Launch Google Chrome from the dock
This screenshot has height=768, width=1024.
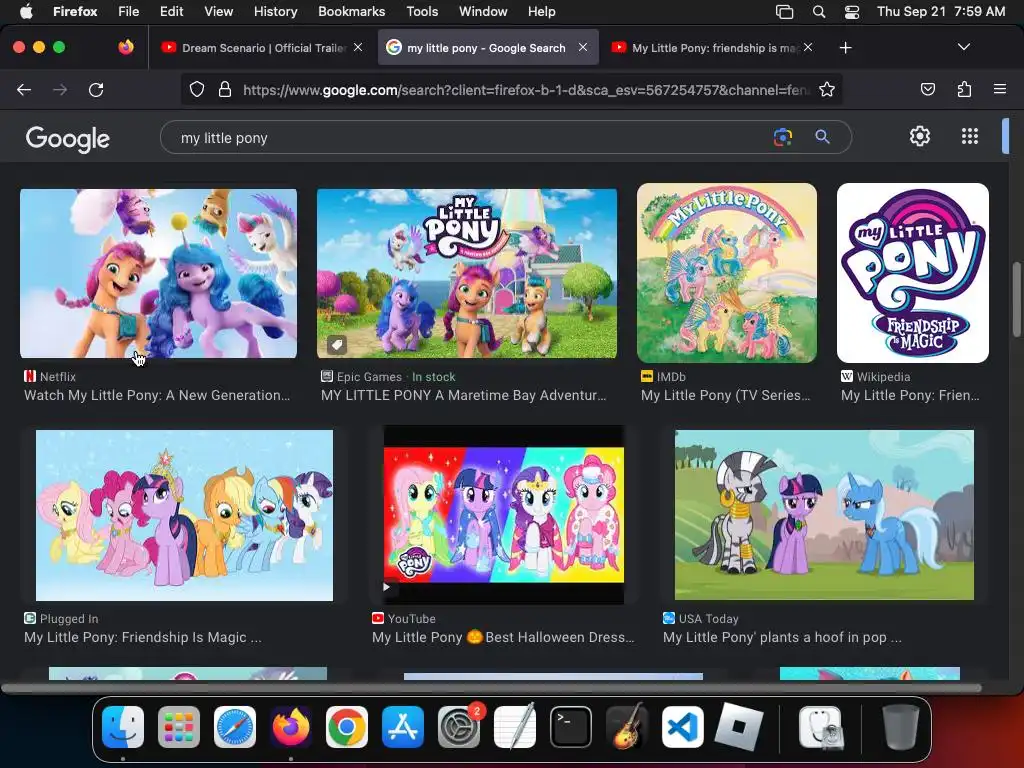(x=347, y=726)
